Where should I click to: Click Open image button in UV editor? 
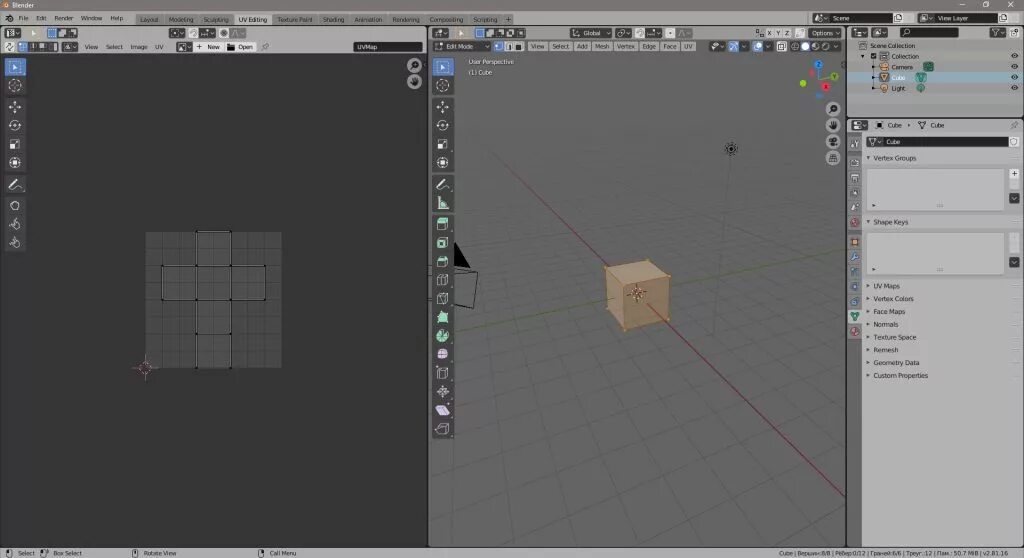click(x=240, y=47)
